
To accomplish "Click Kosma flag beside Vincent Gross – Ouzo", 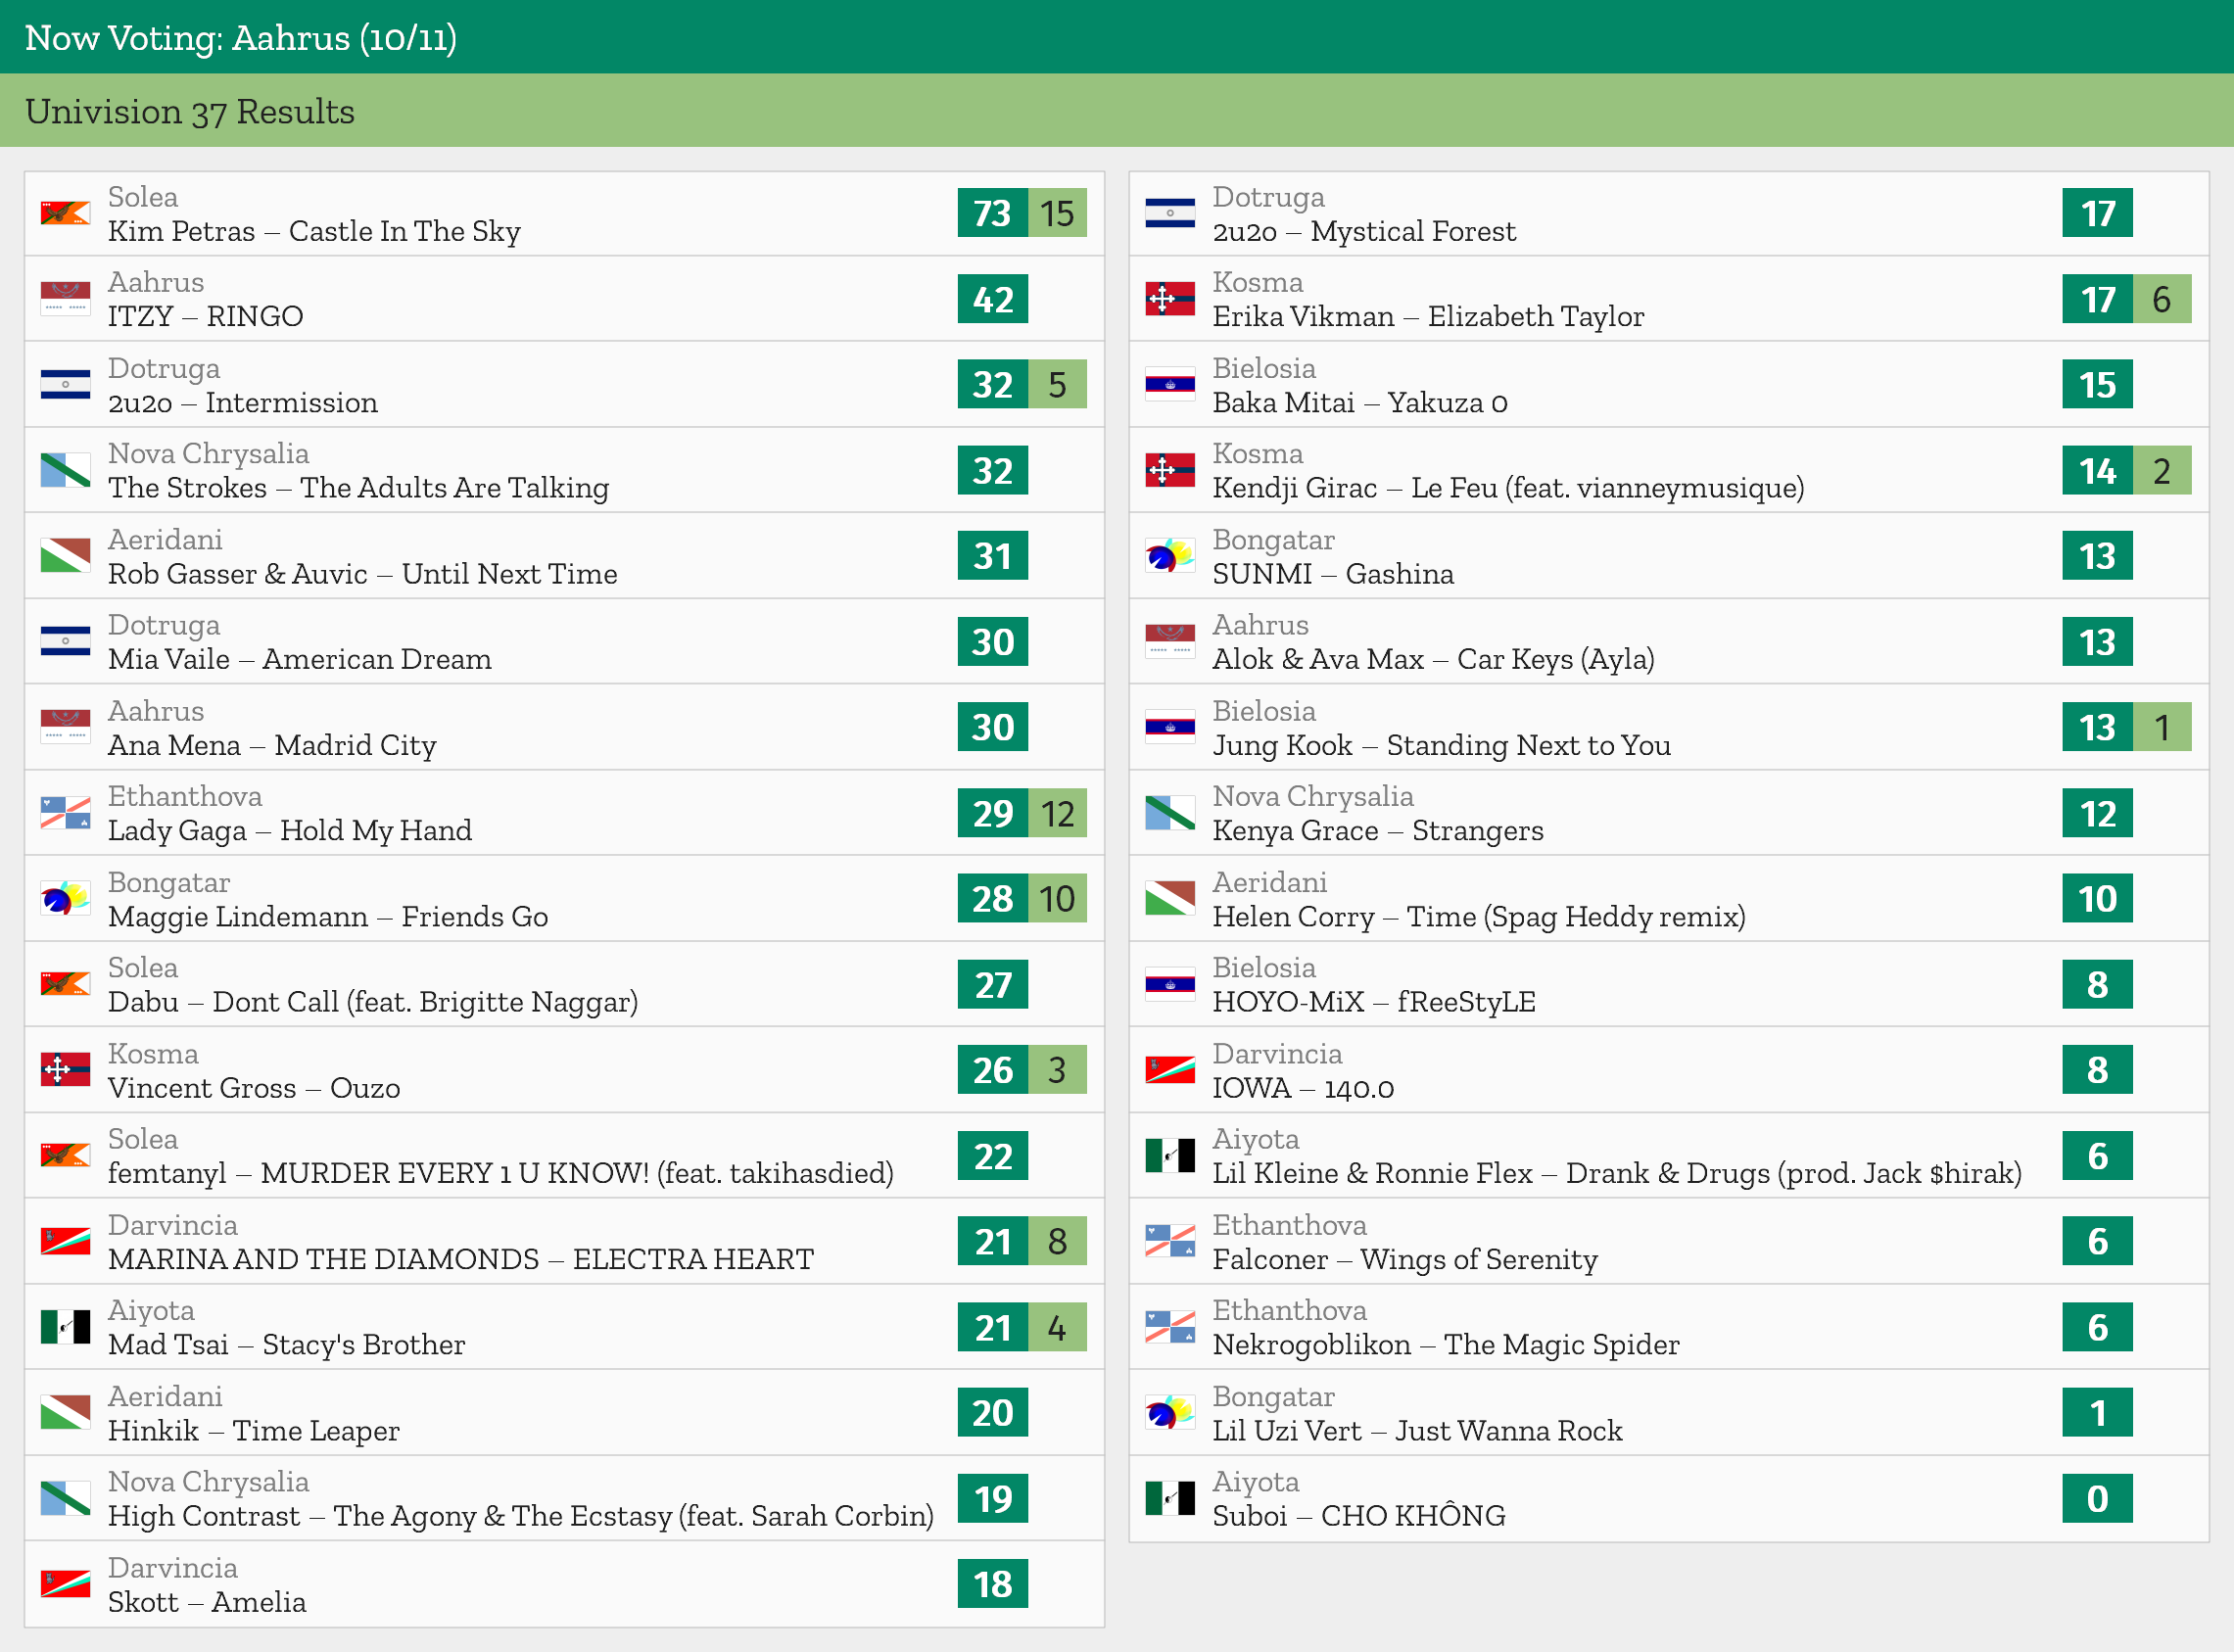I will coord(65,1070).
